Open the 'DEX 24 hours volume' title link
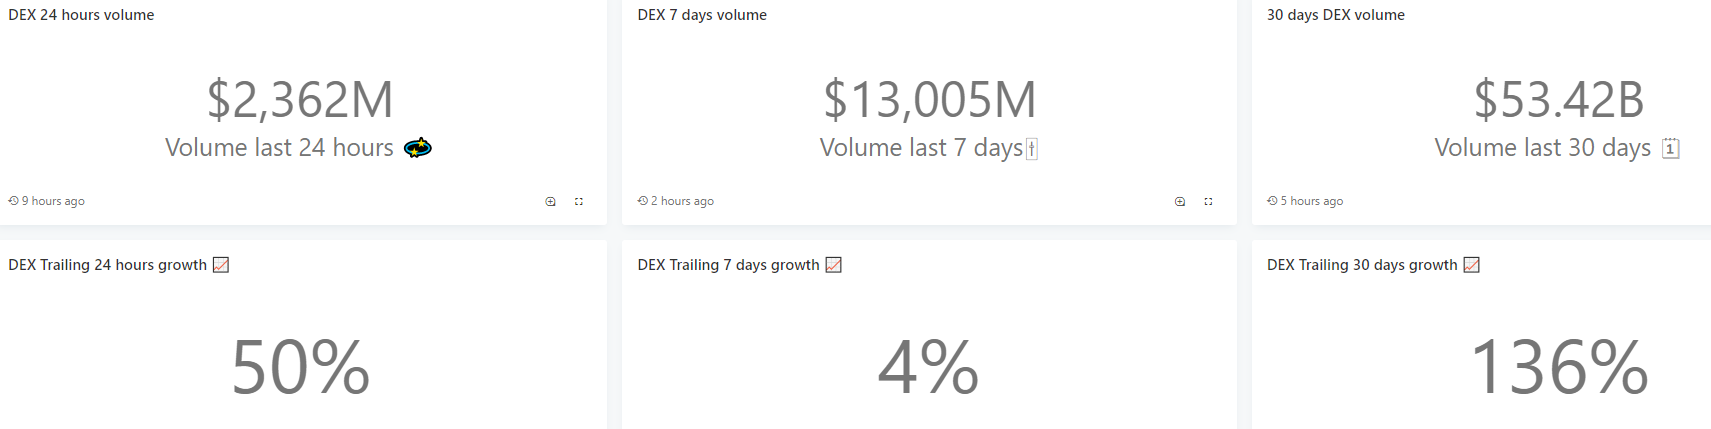 coord(81,15)
